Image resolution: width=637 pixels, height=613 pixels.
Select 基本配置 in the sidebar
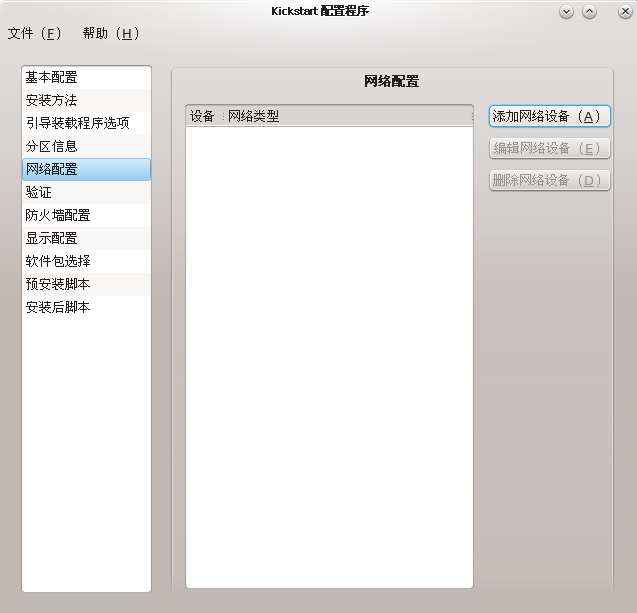click(86, 77)
